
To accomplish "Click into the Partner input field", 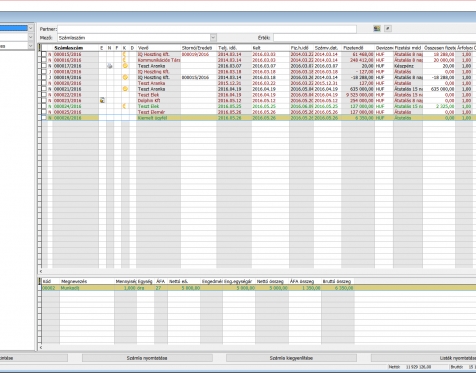I will point(207,29).
